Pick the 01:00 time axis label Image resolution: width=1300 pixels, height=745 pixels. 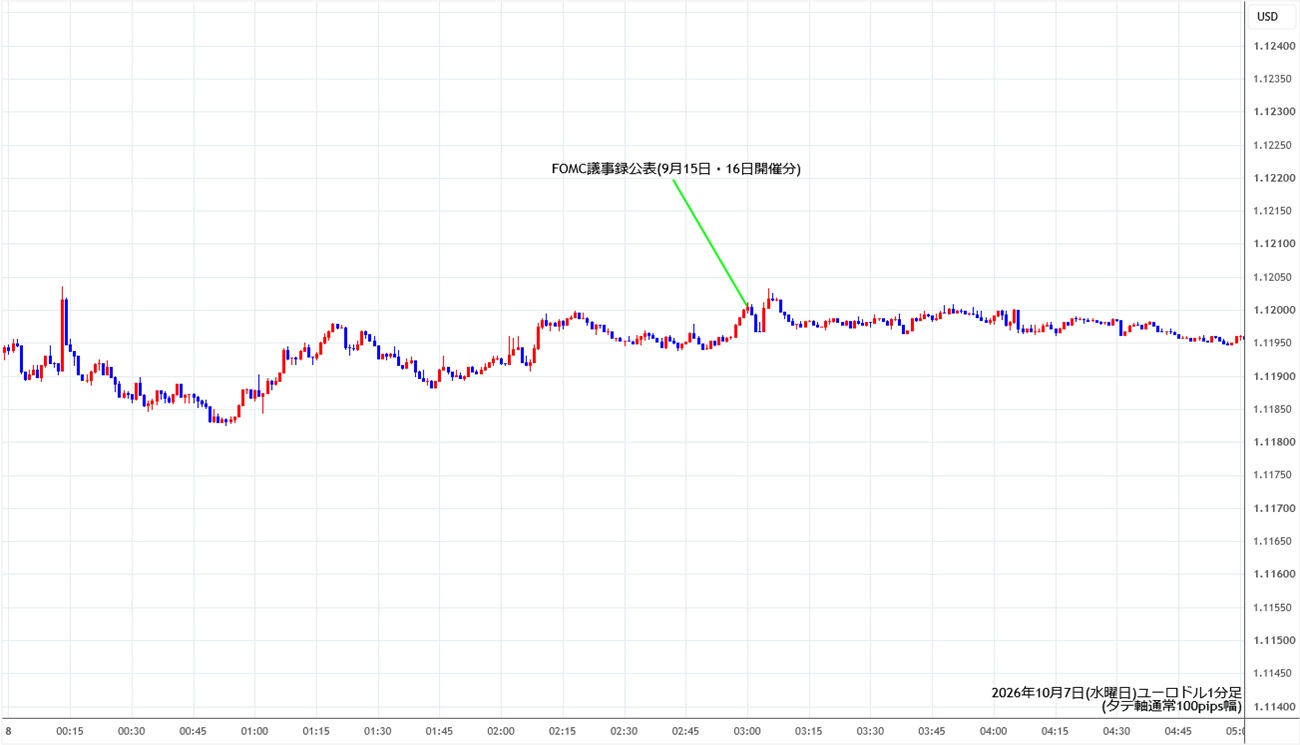point(255,731)
